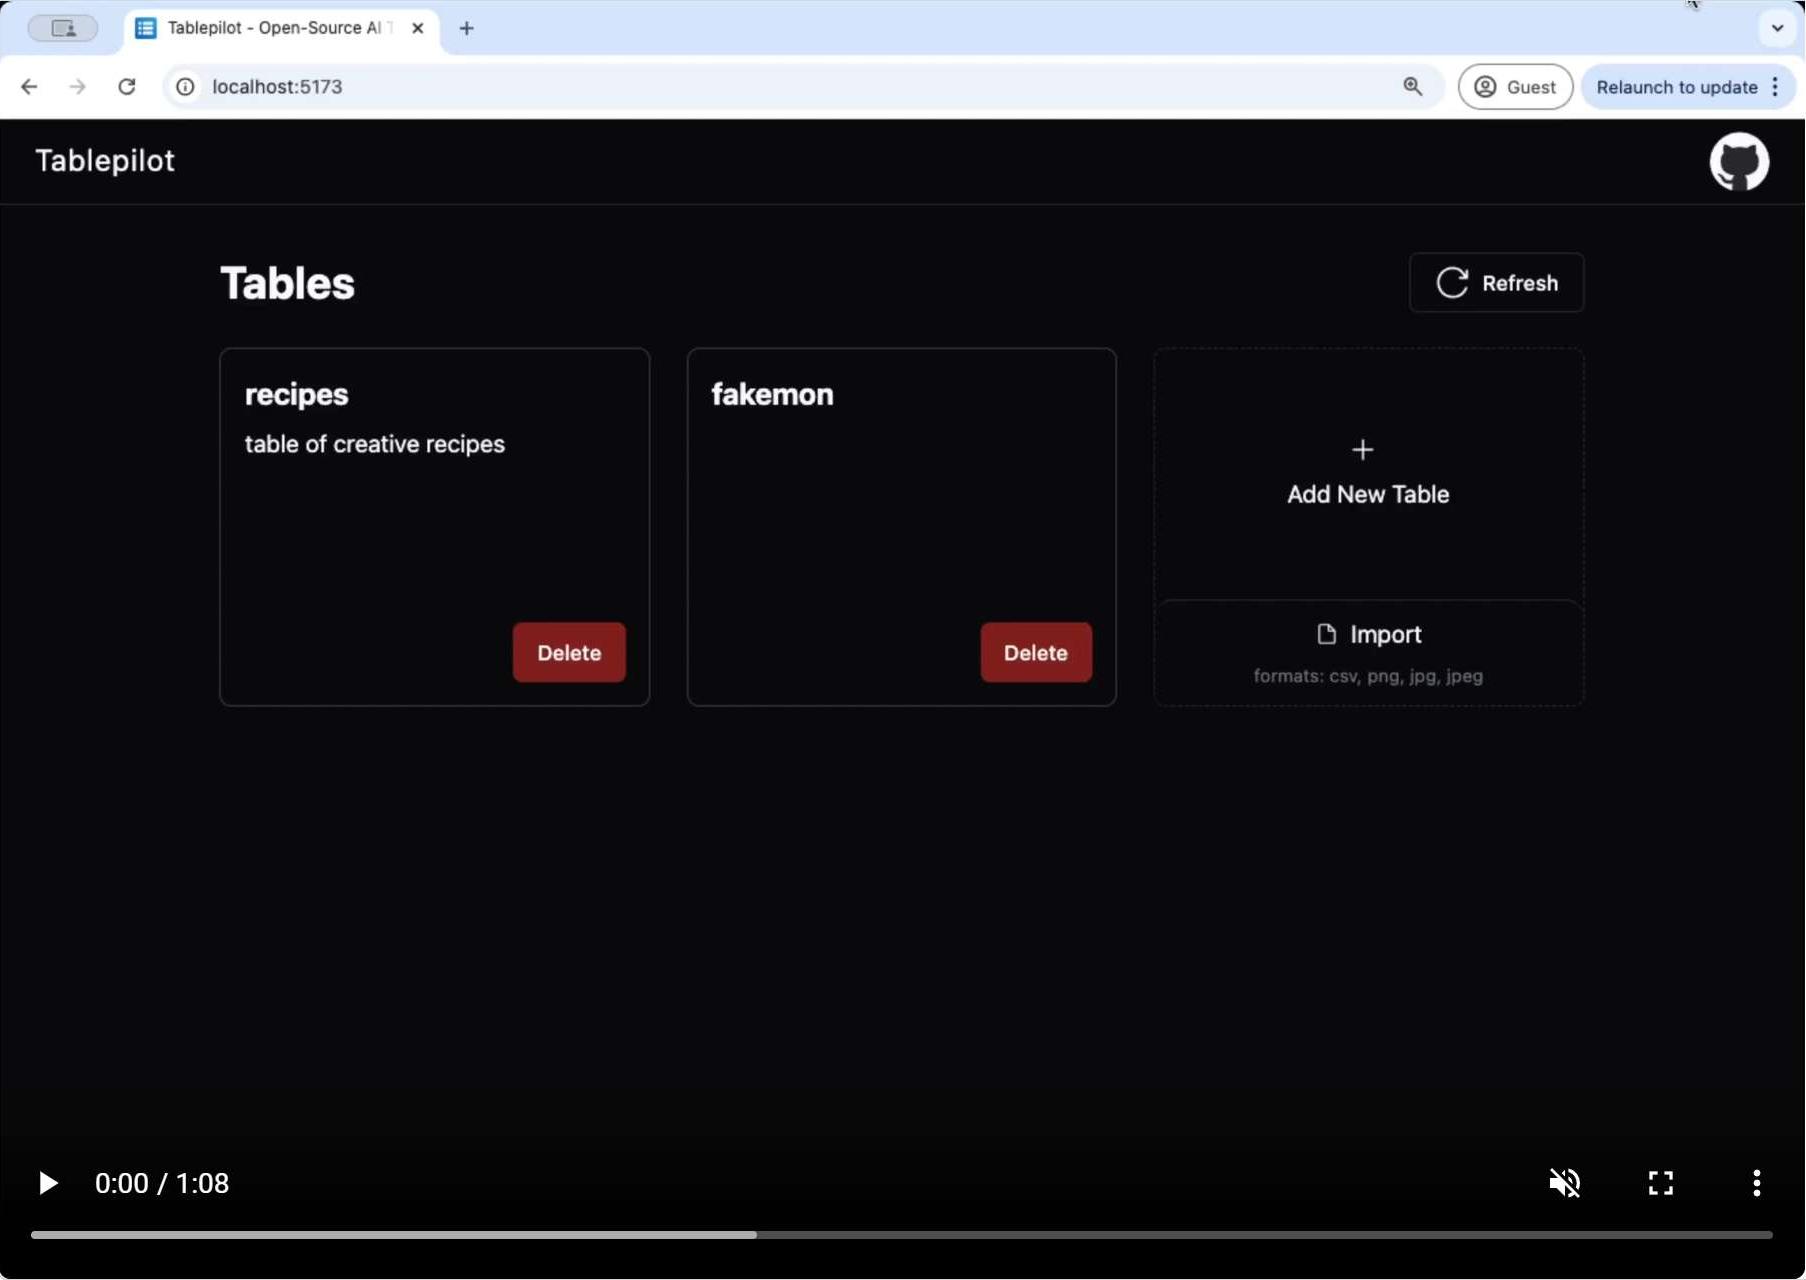Open the GitHub repository icon

point(1739,161)
